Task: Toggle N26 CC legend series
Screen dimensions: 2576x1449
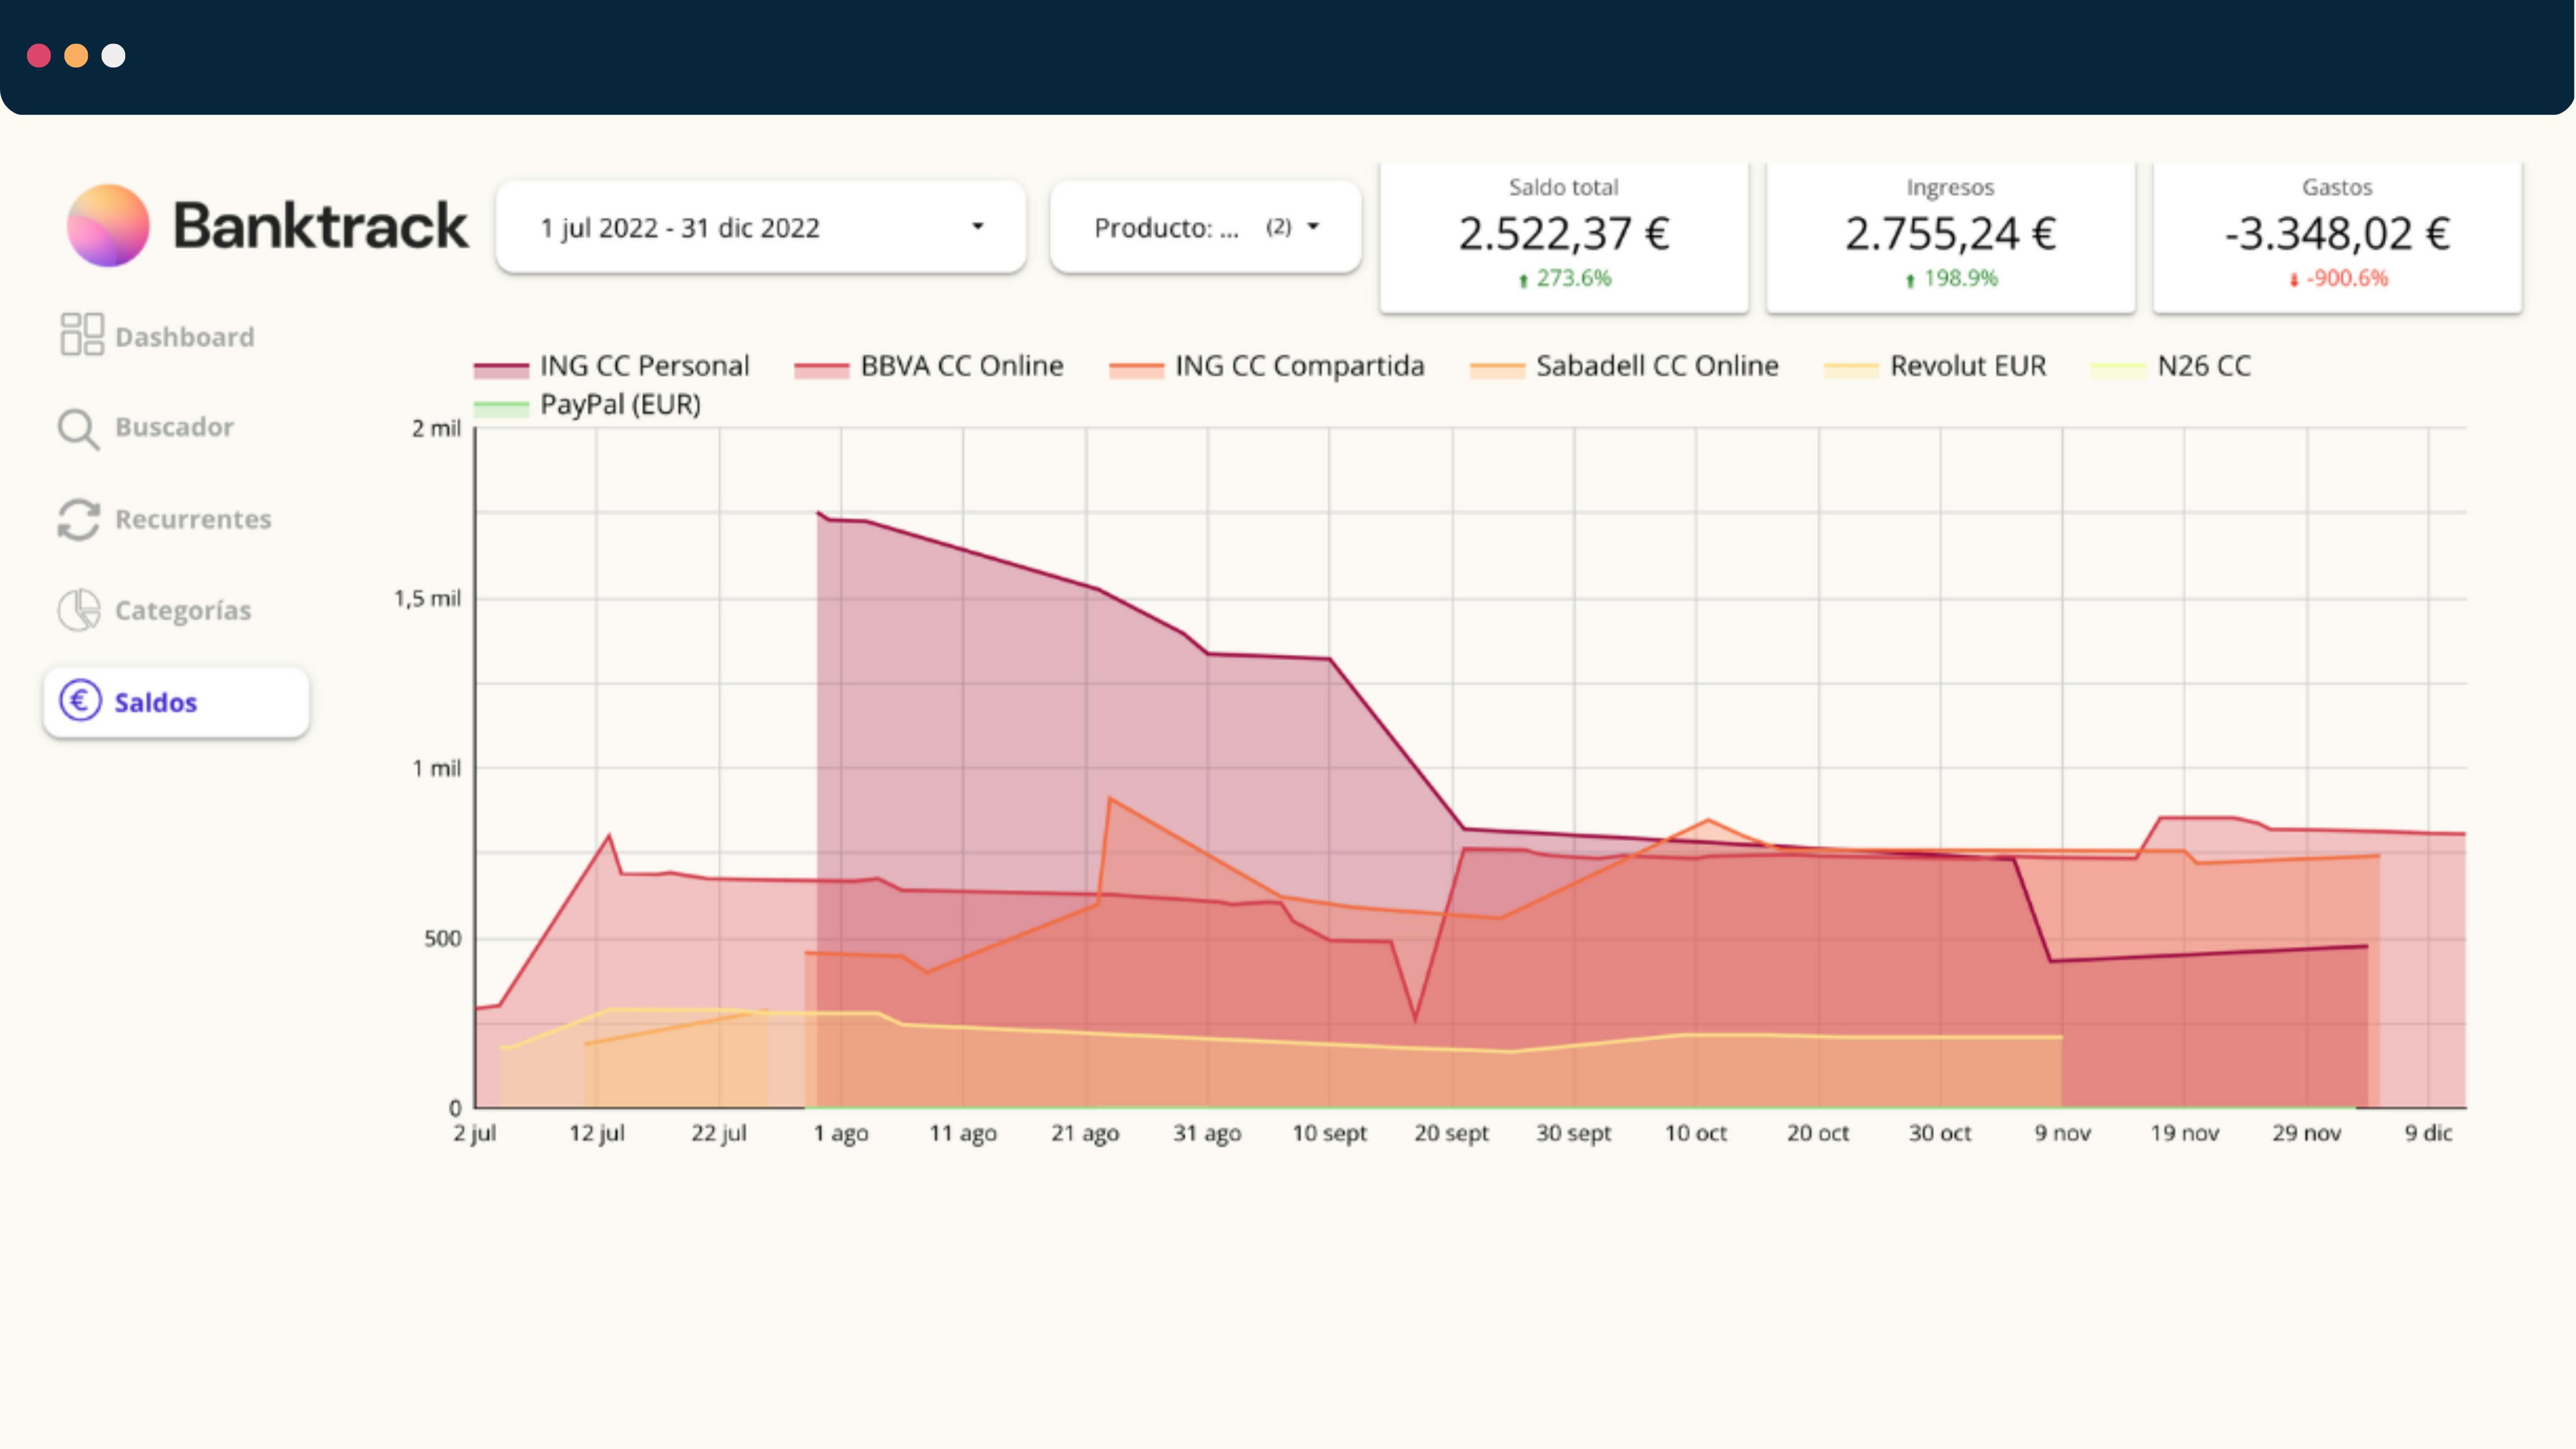Action: tap(2172, 366)
